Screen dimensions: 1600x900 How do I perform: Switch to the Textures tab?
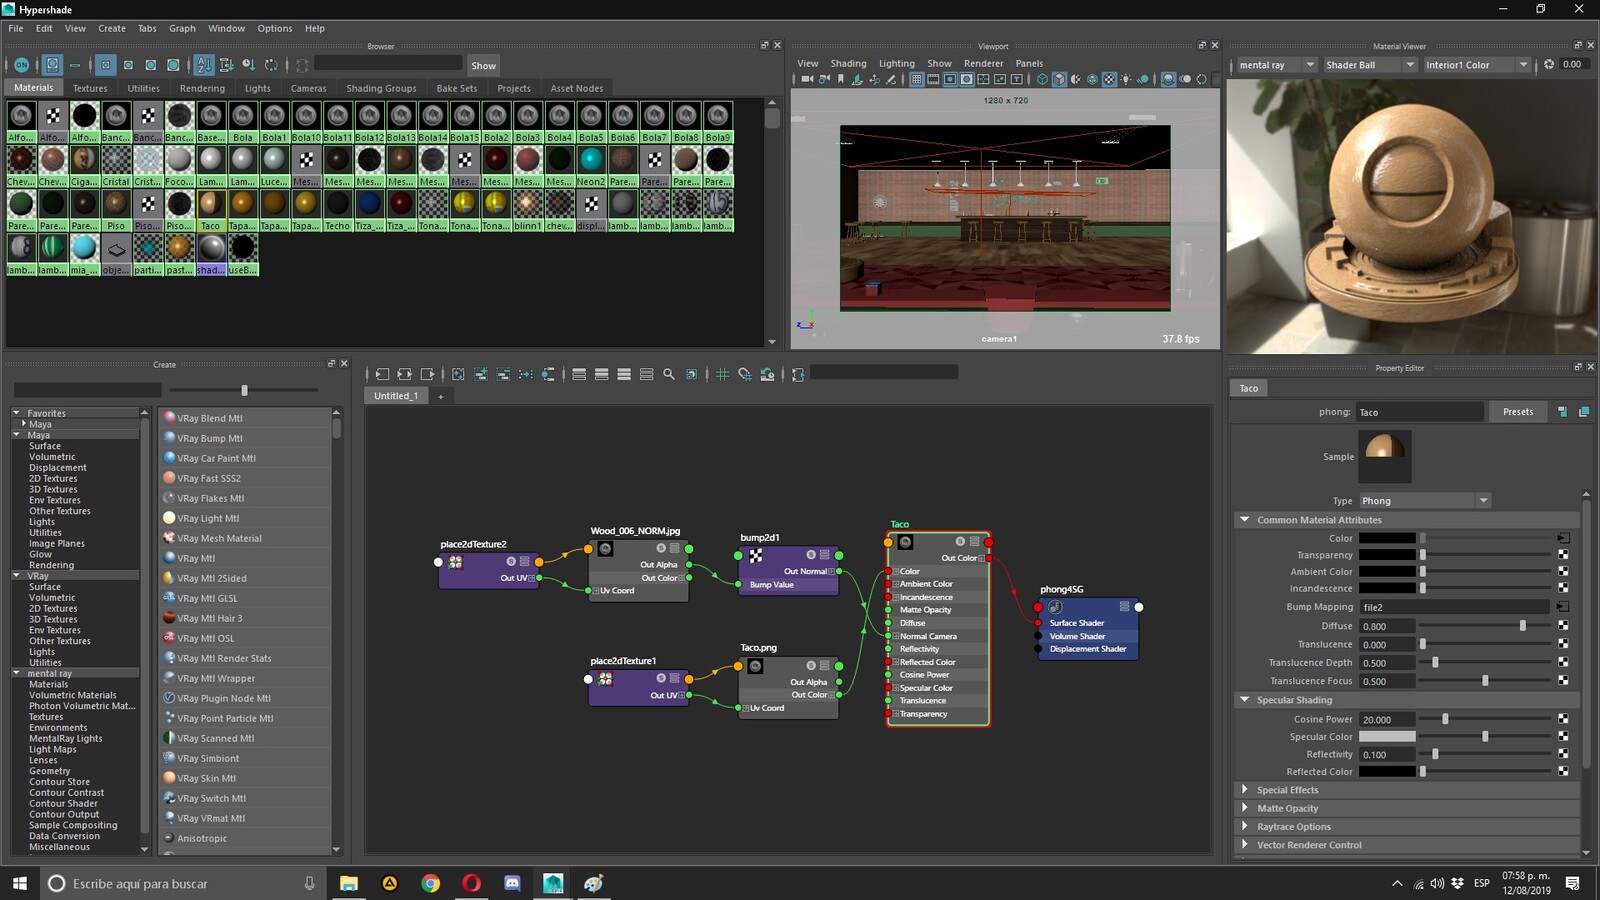tap(90, 88)
